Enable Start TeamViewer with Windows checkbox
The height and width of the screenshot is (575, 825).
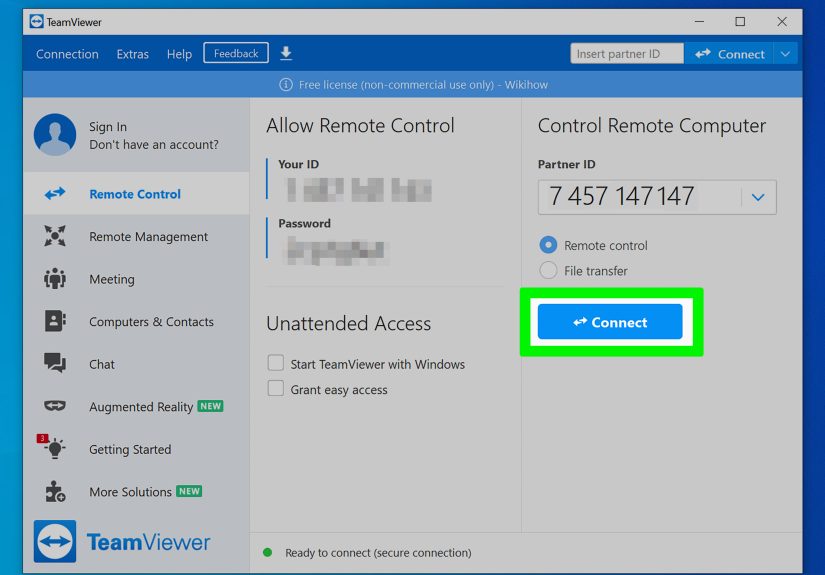tap(276, 363)
